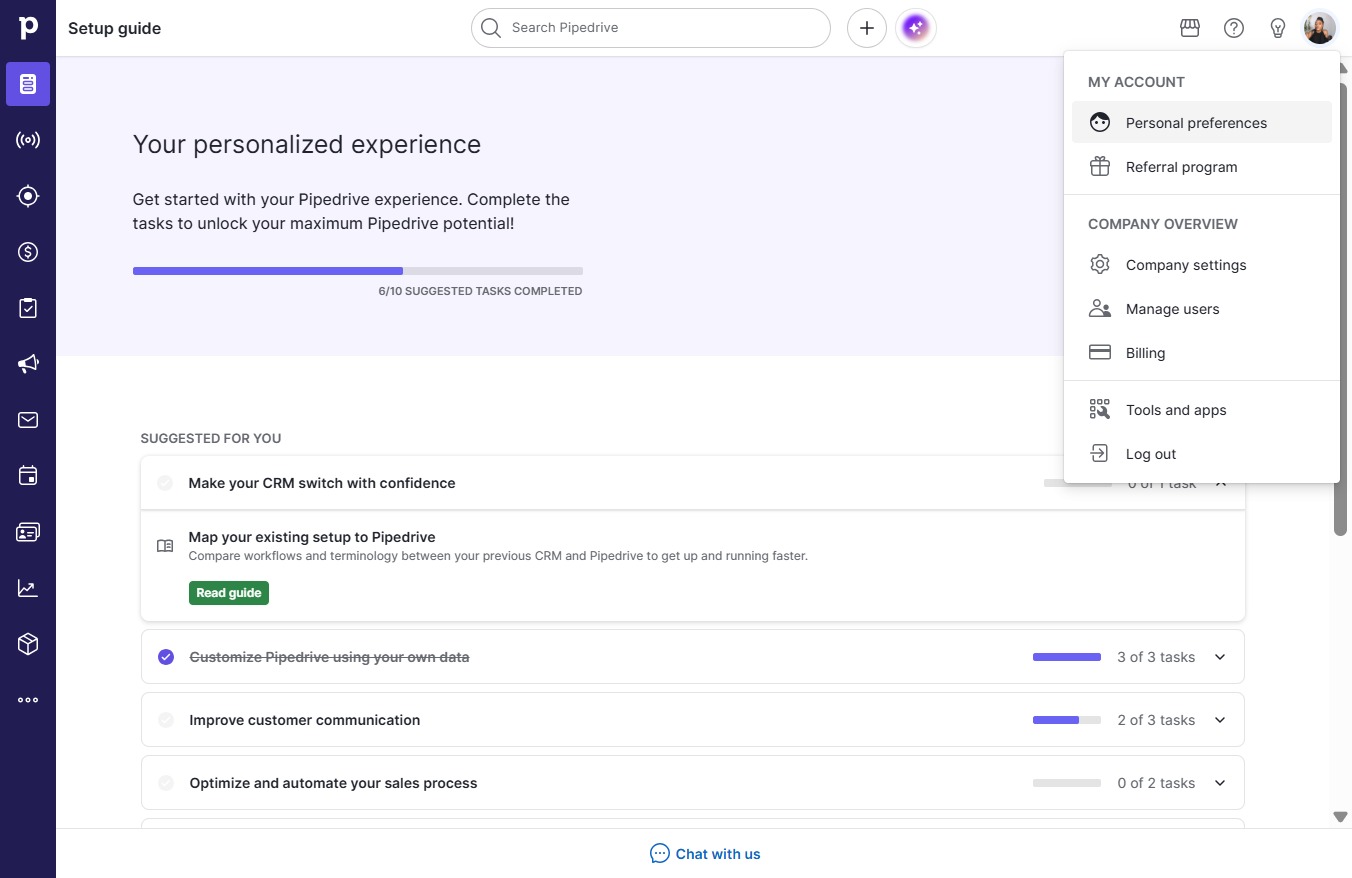Screen dimensions: 1352x878
Task: Expand Improve customer communication chevron
Action: tap(1220, 720)
